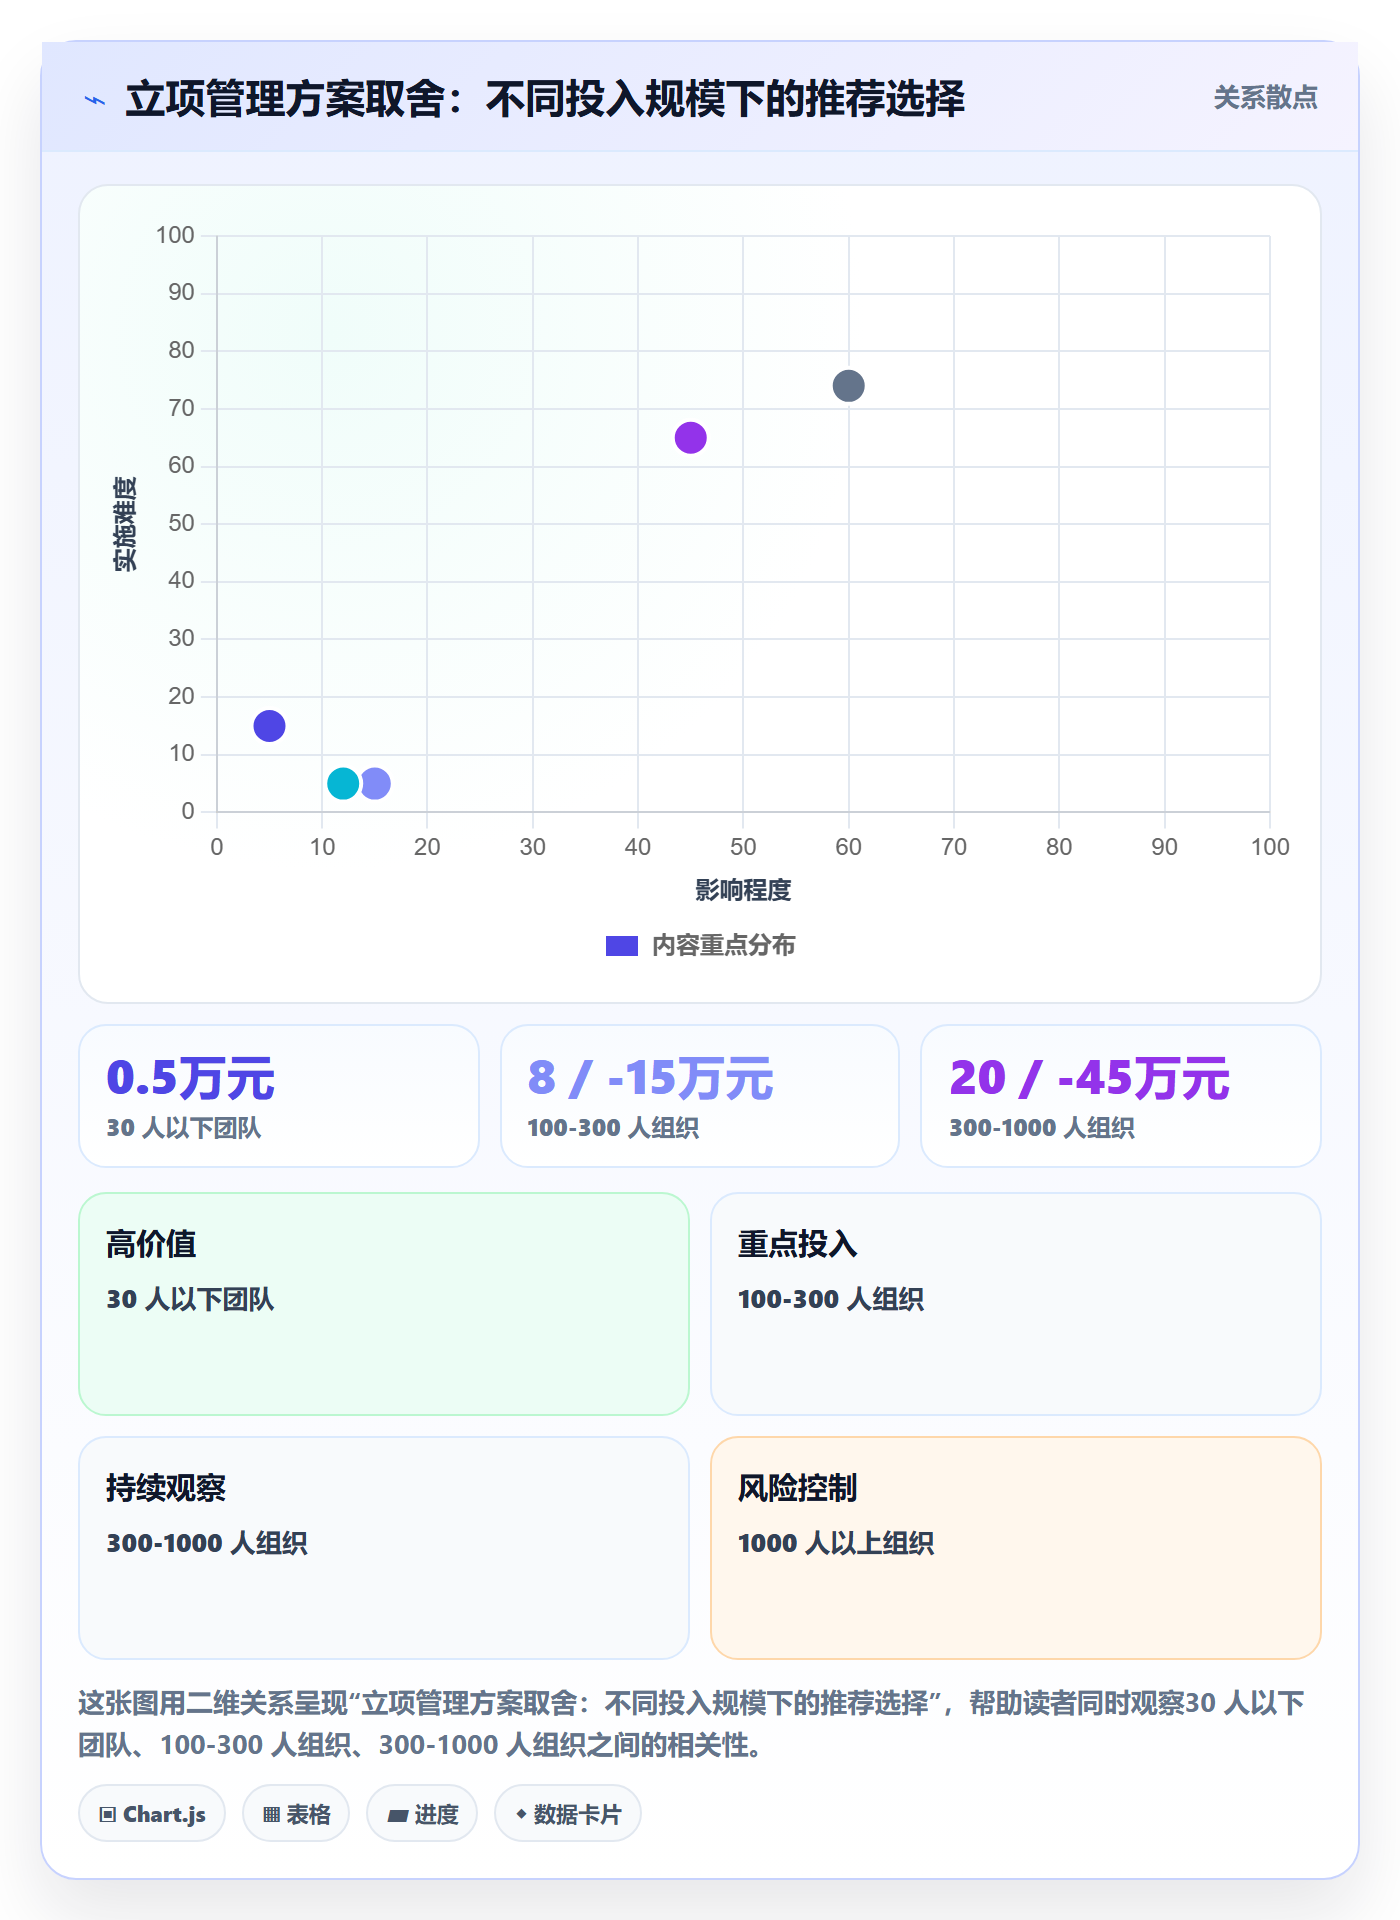This screenshot has width=1400, height=1920.
Task: Click the cyan scatter point
Action: tap(343, 783)
